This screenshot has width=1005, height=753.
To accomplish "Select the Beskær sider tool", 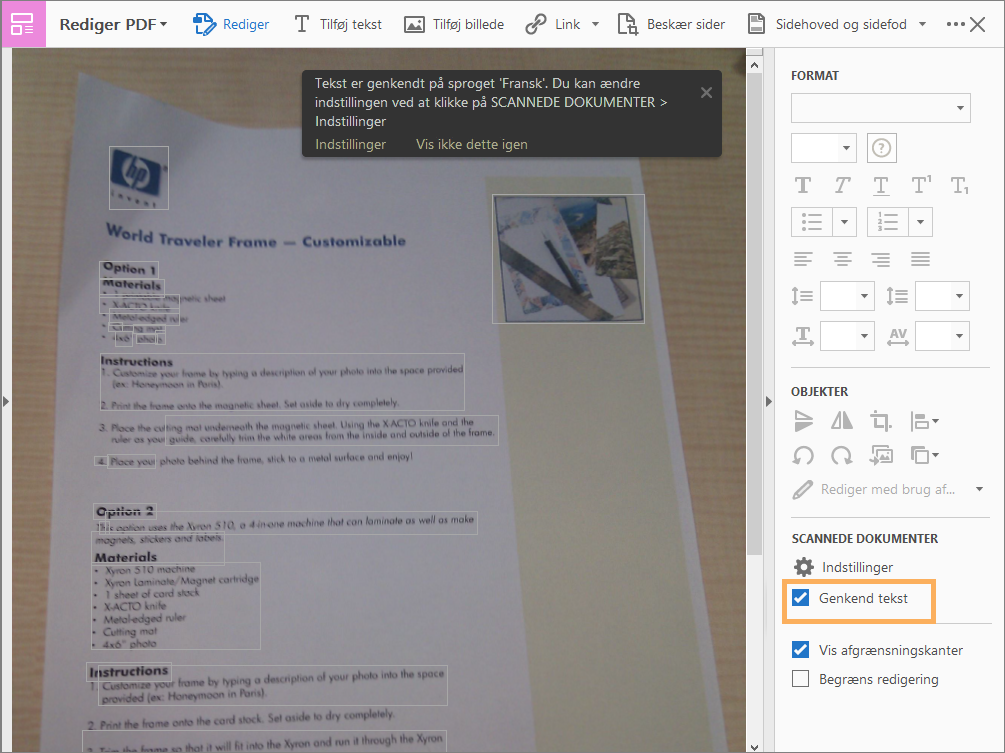I will point(671,24).
